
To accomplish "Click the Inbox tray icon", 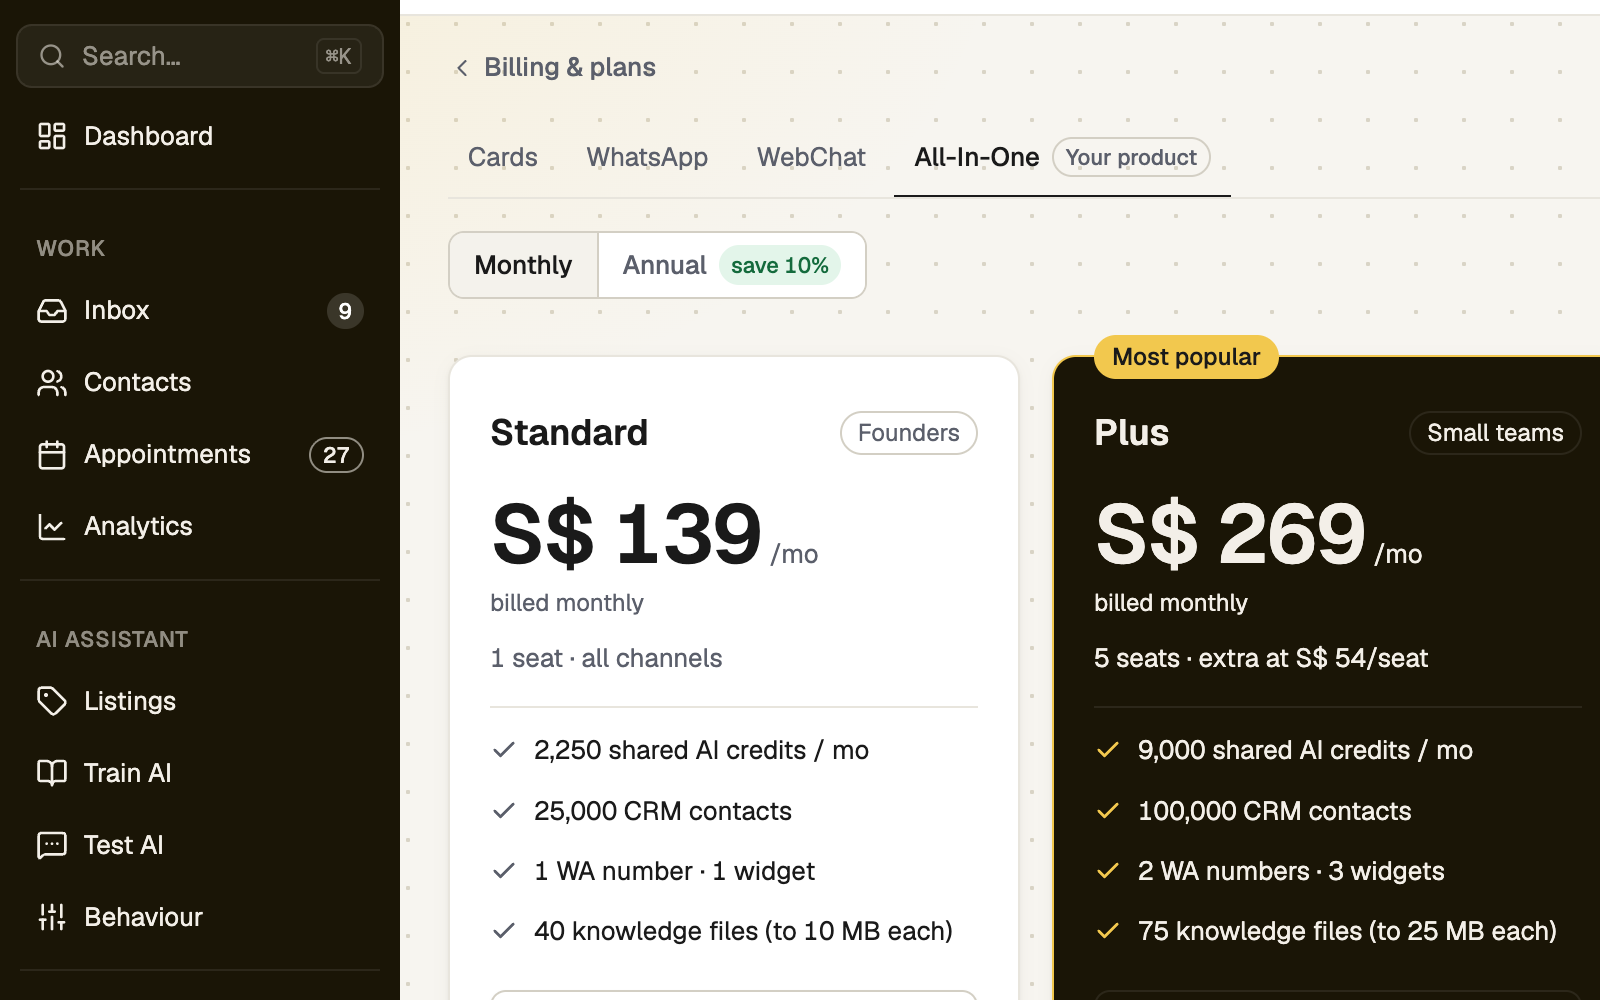I will tap(52, 311).
